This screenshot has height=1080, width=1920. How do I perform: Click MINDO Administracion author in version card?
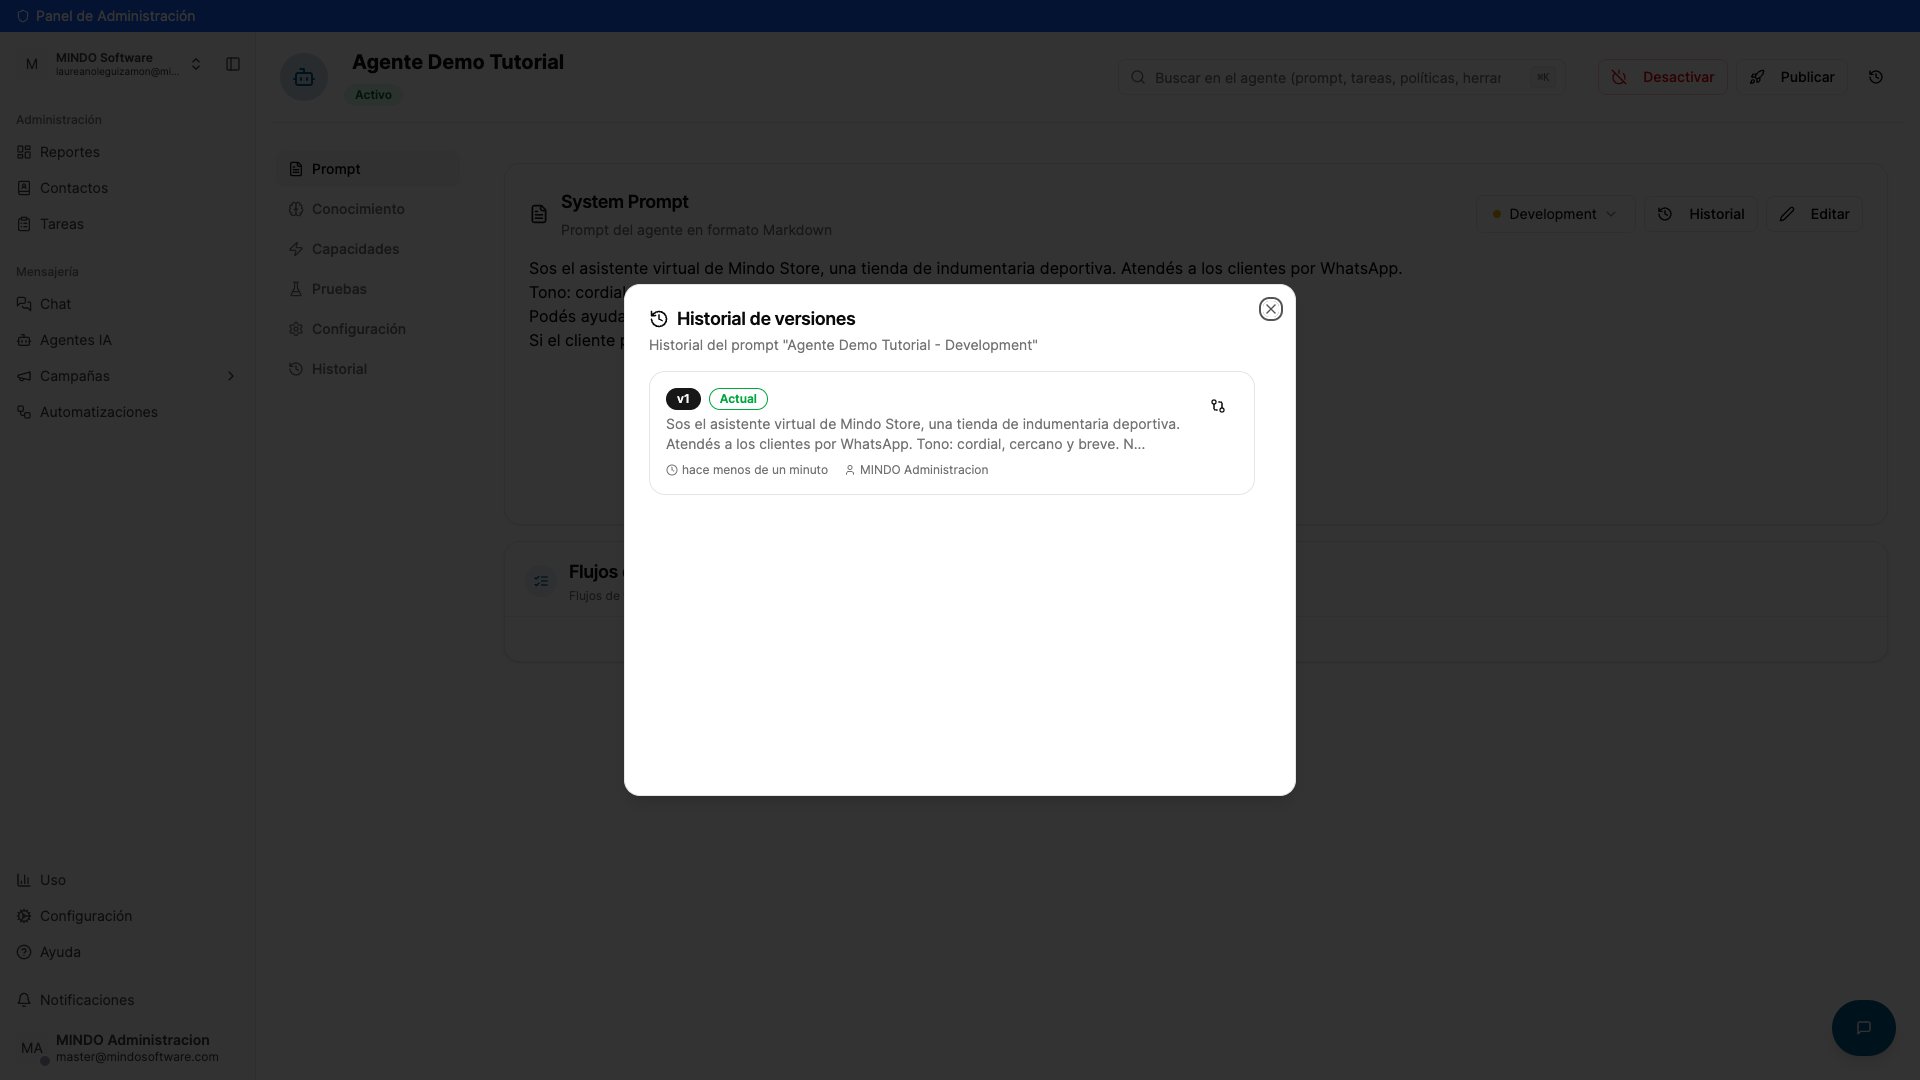pos(916,470)
